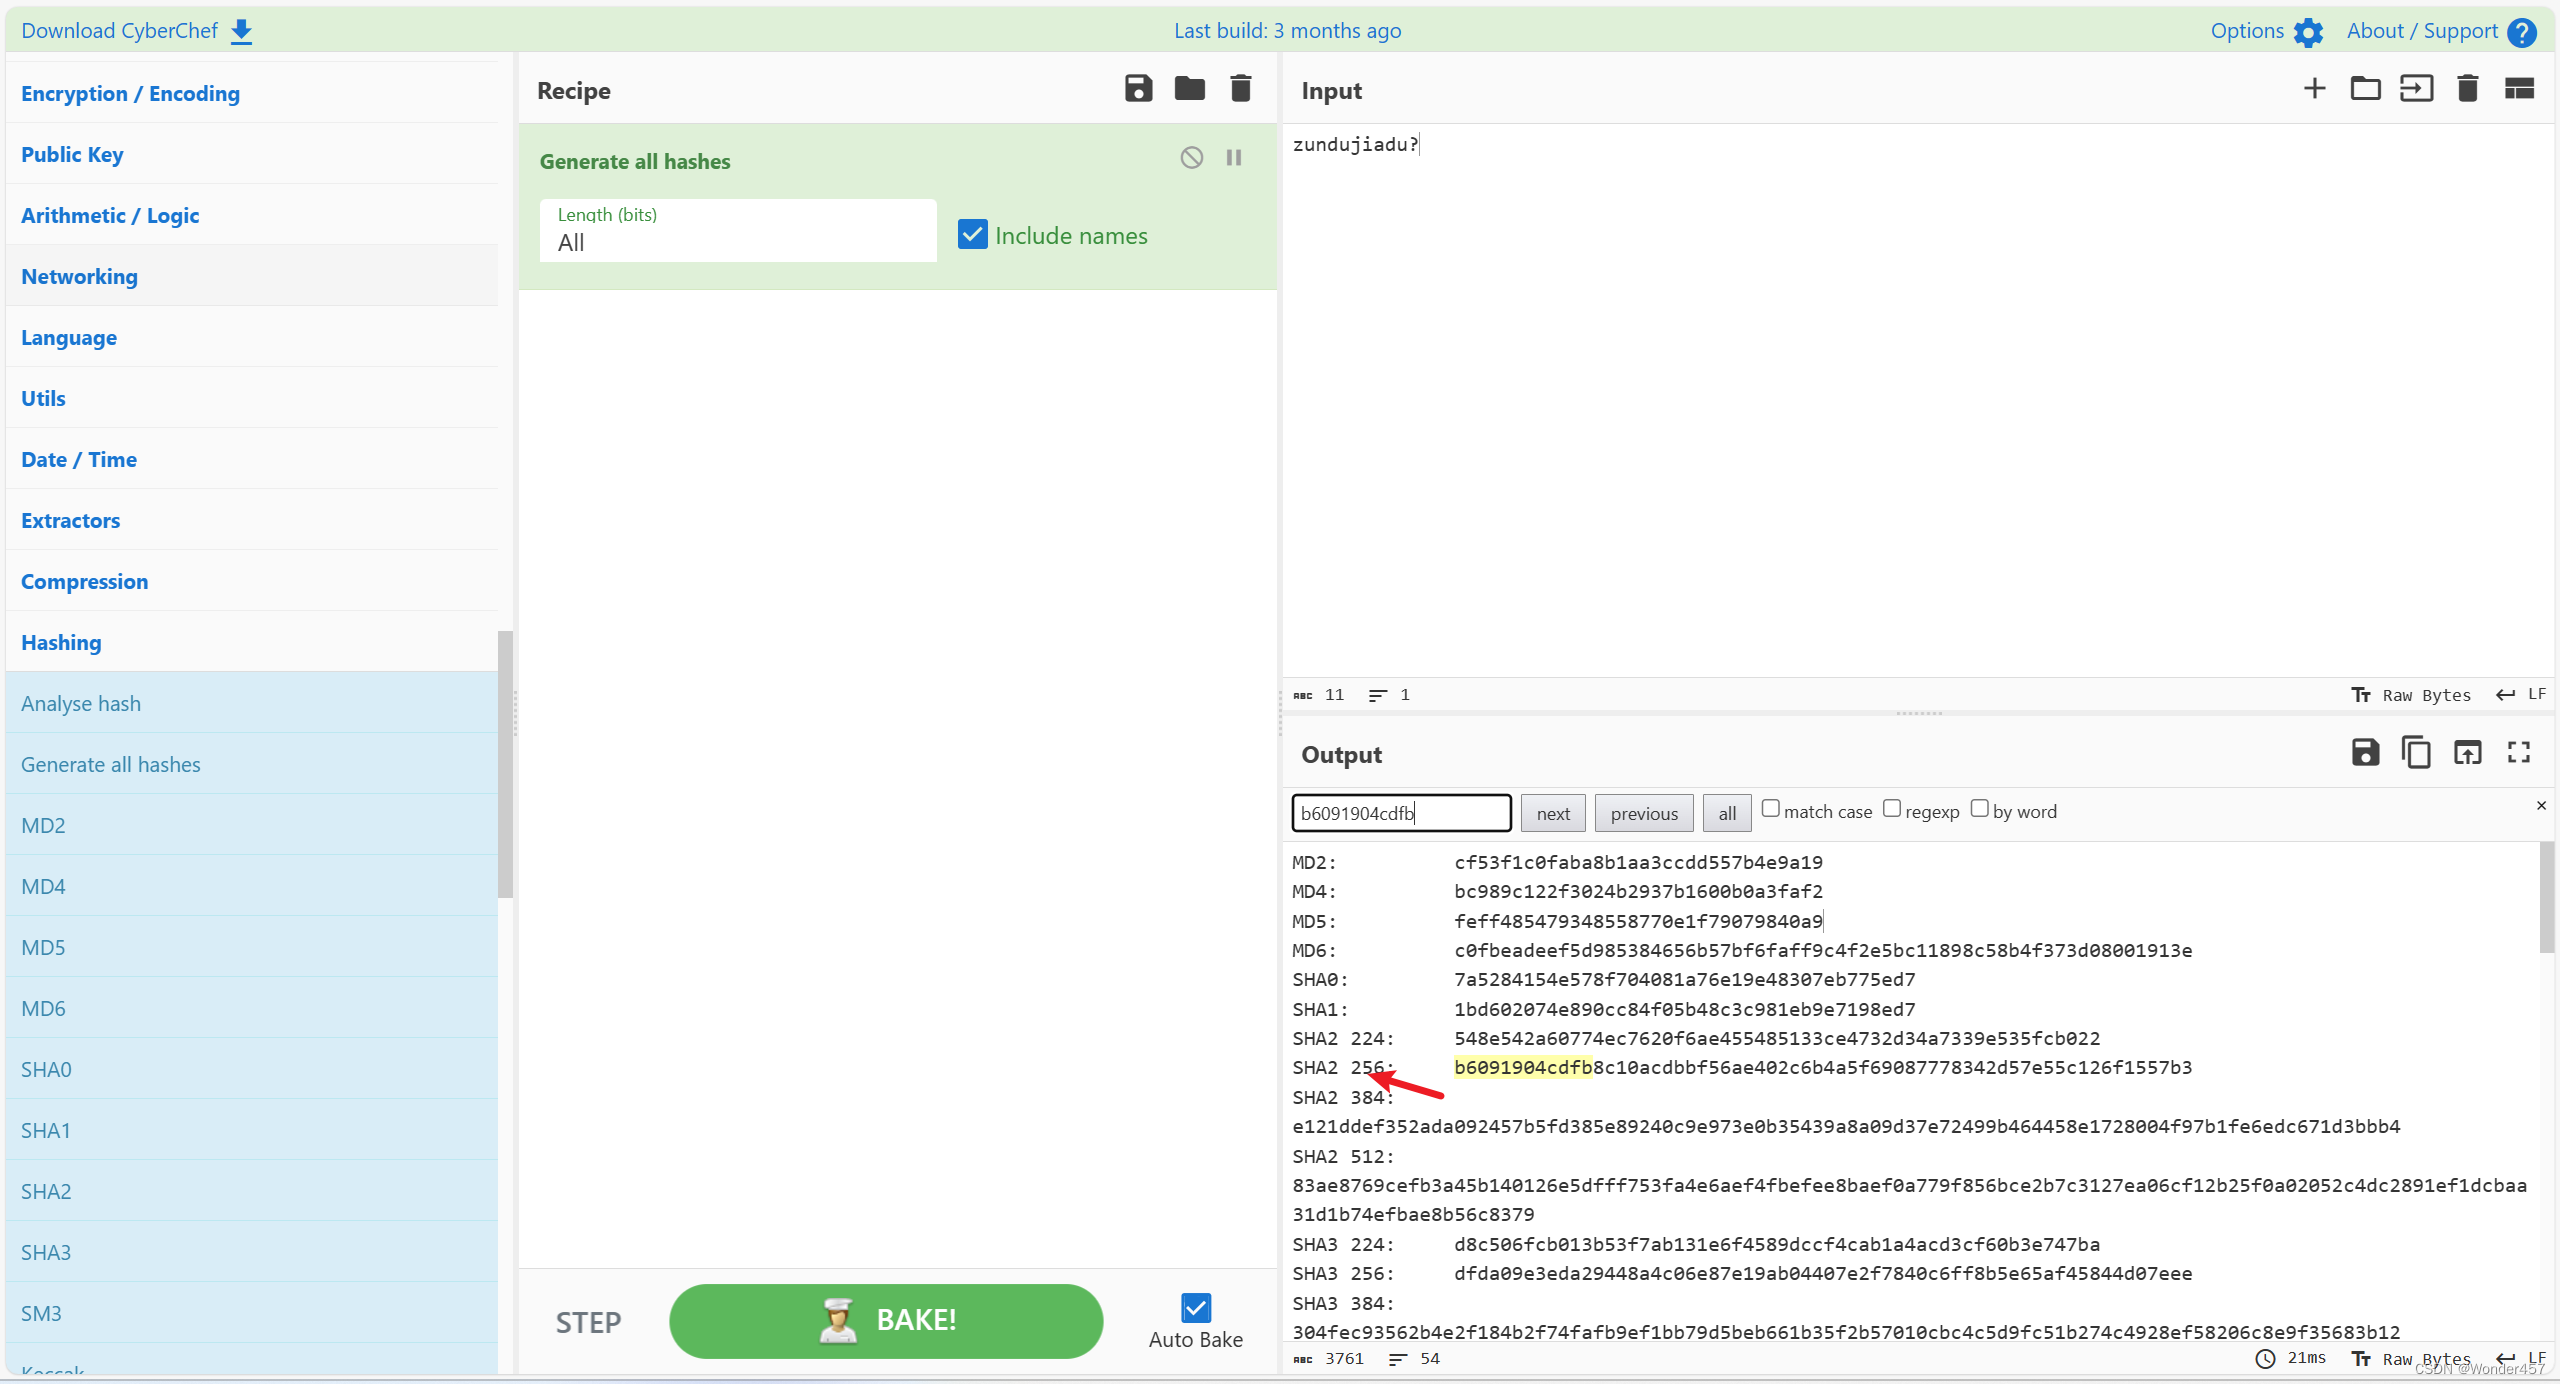This screenshot has height=1384, width=2560.
Task: Select the SHA2 operation
Action: [46, 1191]
